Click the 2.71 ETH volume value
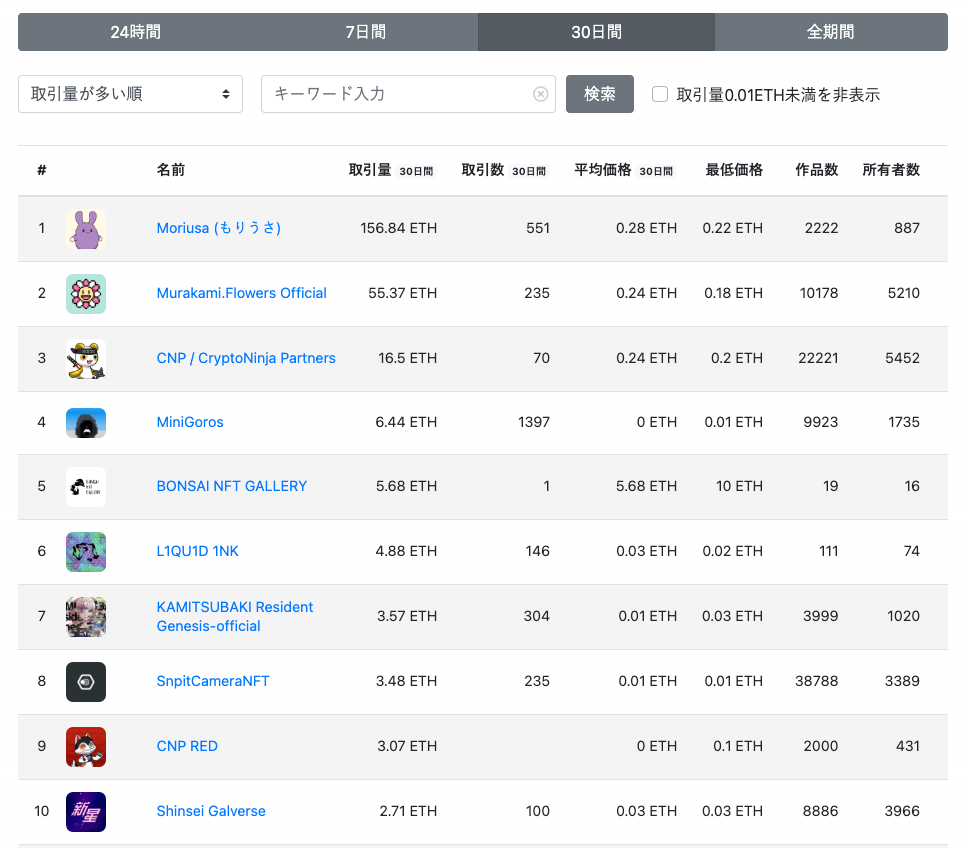Viewport: 969px width, 848px height. click(x=408, y=811)
